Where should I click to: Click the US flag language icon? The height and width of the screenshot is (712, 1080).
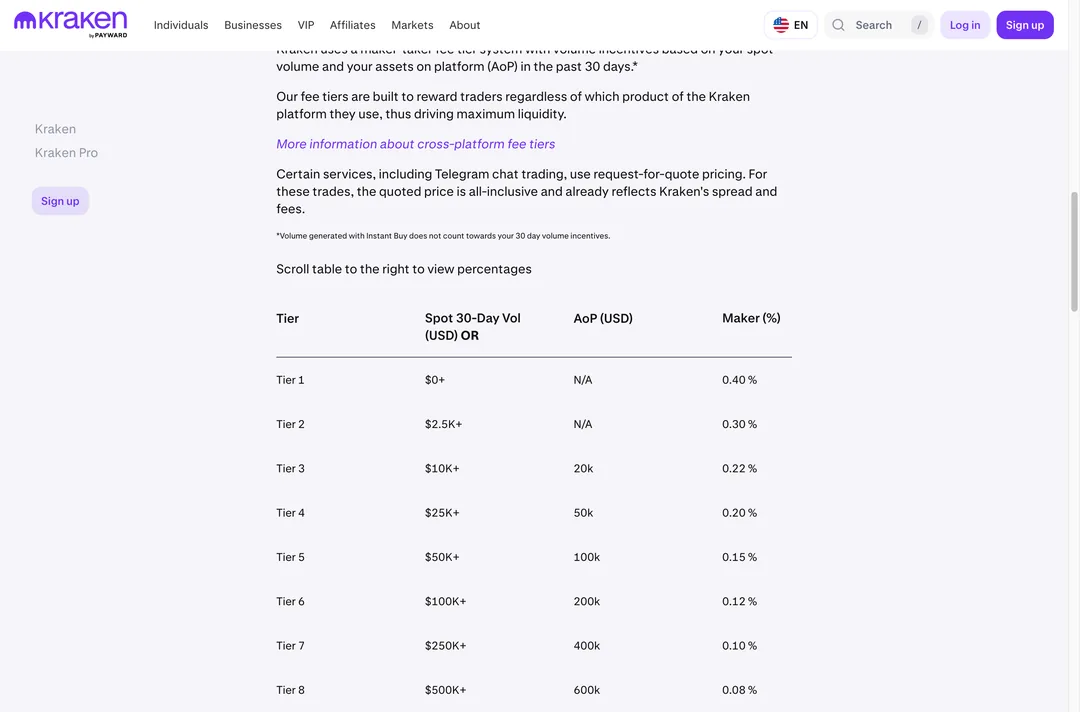780,25
